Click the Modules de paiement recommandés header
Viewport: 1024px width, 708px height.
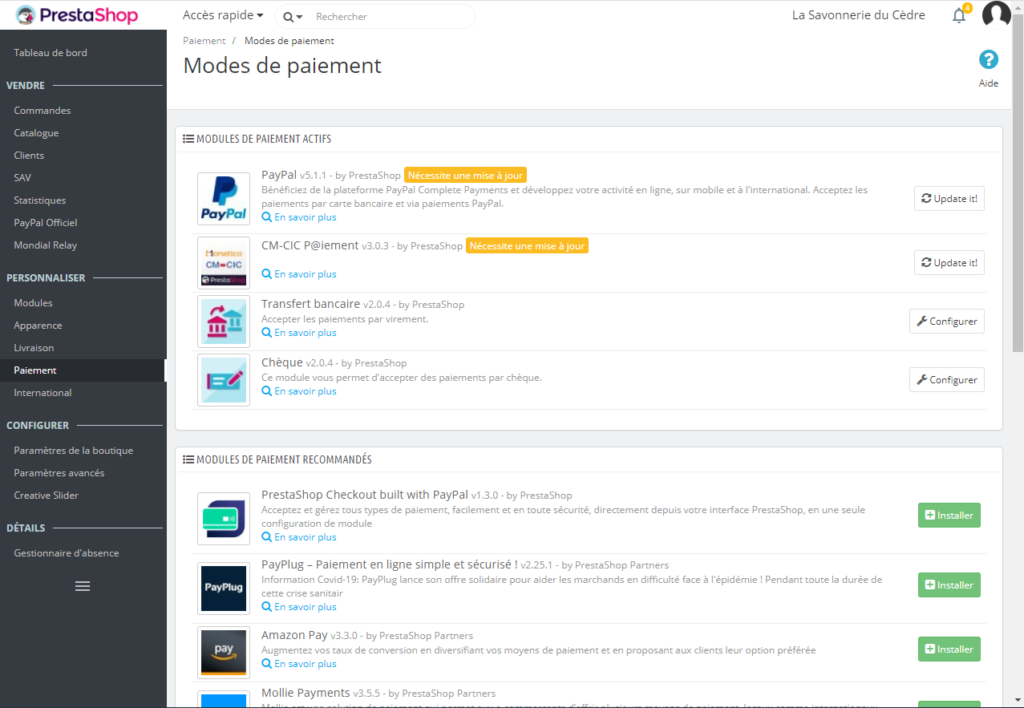[278, 460]
